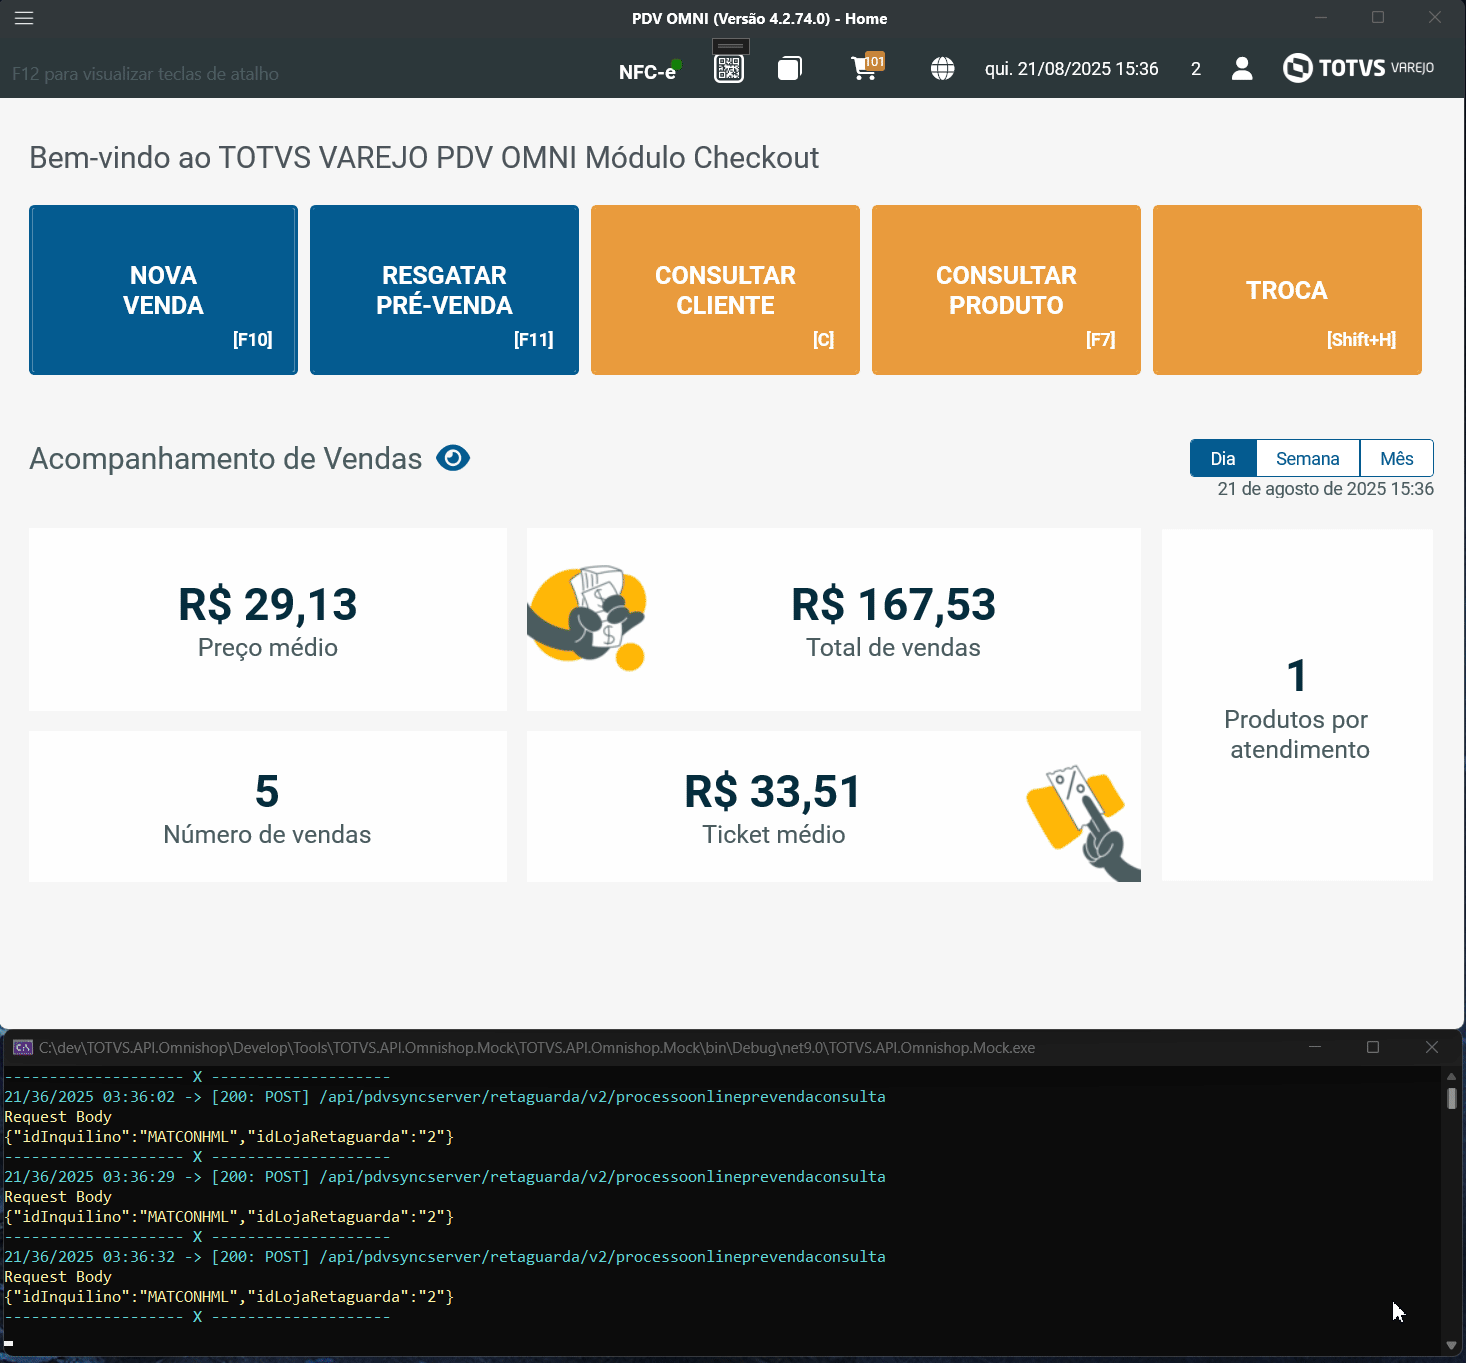Open the QR code scanner icon

coord(729,68)
